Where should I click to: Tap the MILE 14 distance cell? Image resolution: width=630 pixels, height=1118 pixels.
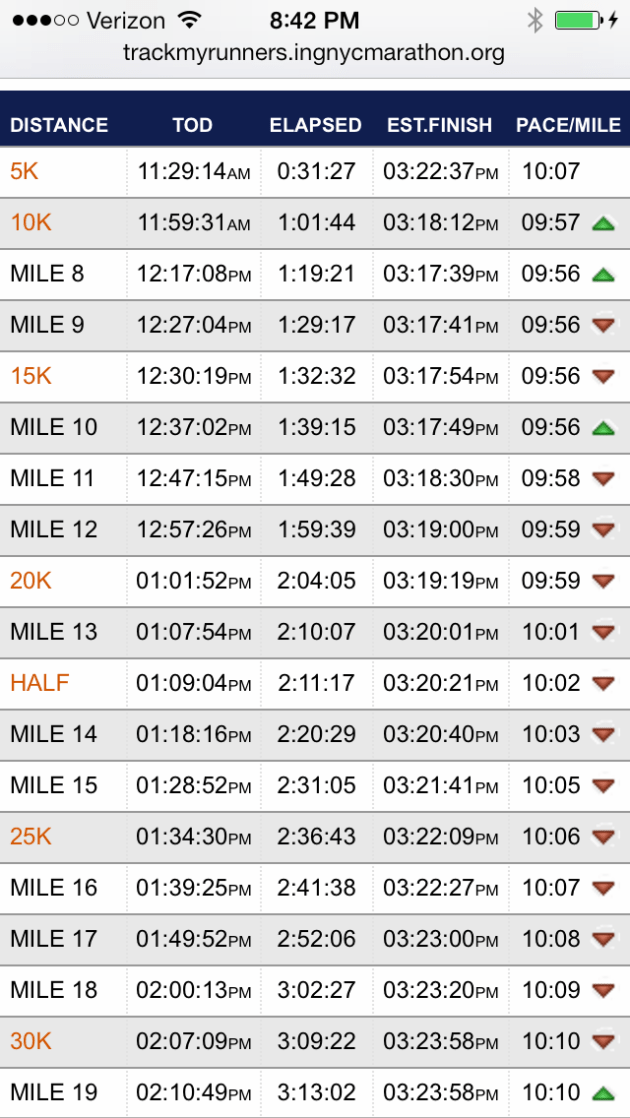pos(54,734)
